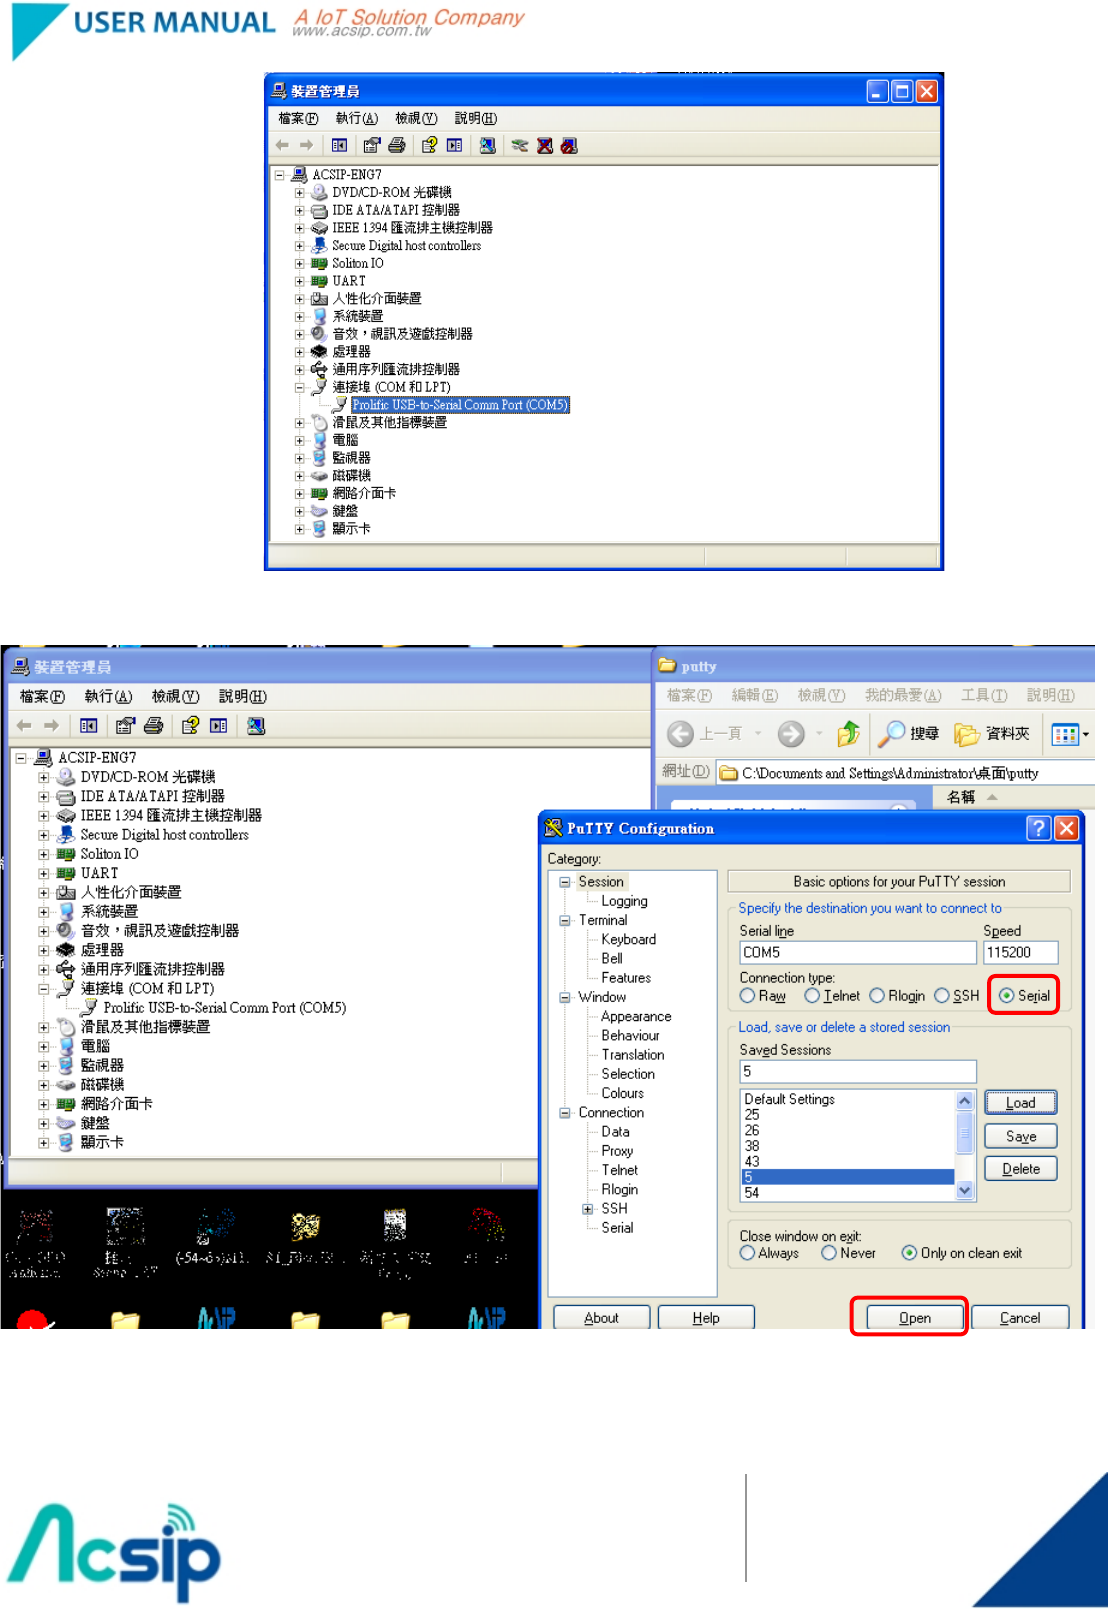Click the Load button
This screenshot has width=1108, height=1609.
1021,1103
